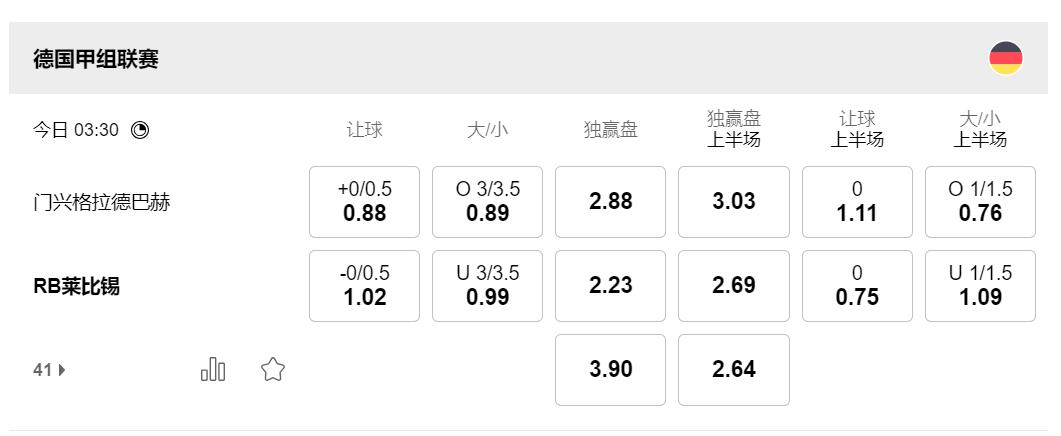The width and height of the screenshot is (1061, 436).
Task: Select first-half home win odds 3.03
Action: [x=733, y=202]
